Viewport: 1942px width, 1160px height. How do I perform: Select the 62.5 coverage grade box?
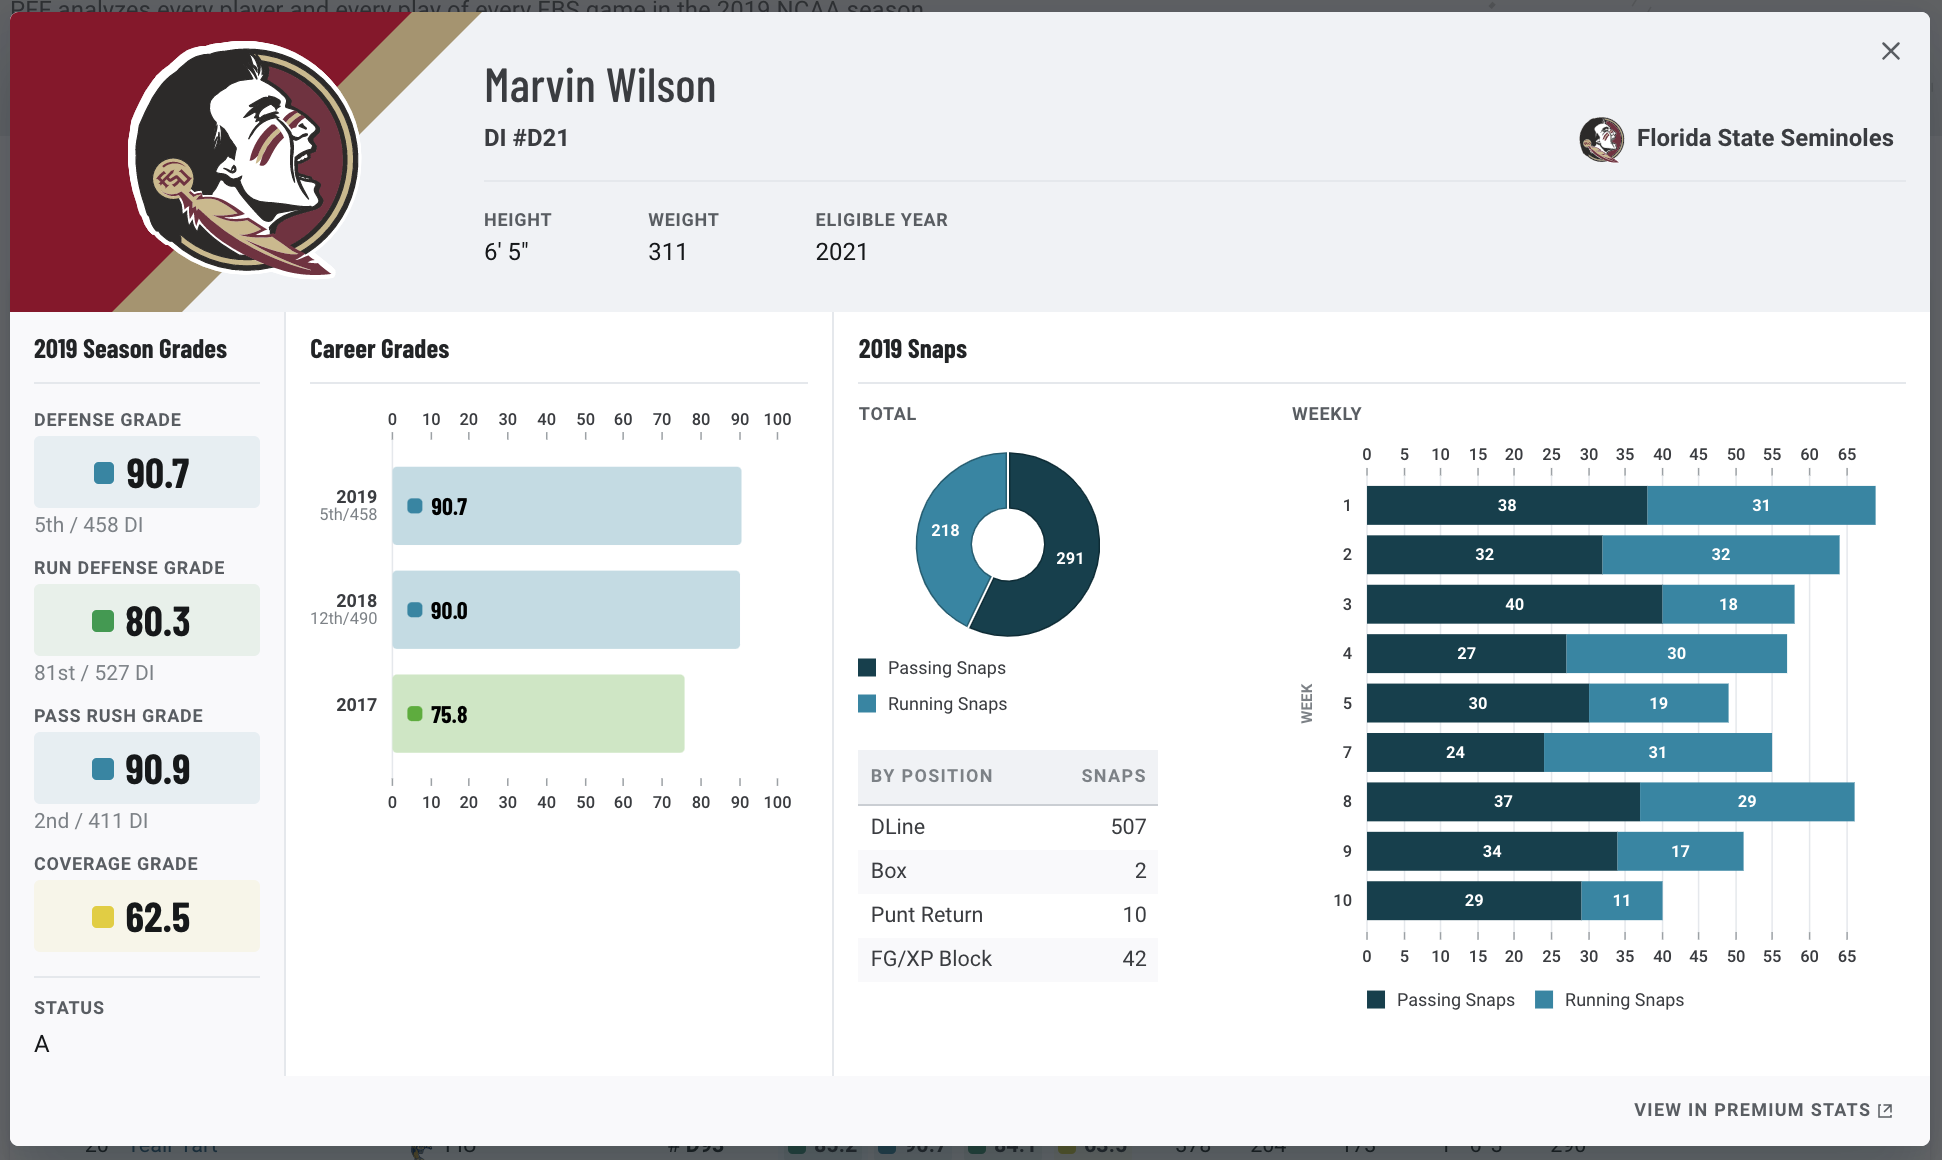tap(147, 916)
